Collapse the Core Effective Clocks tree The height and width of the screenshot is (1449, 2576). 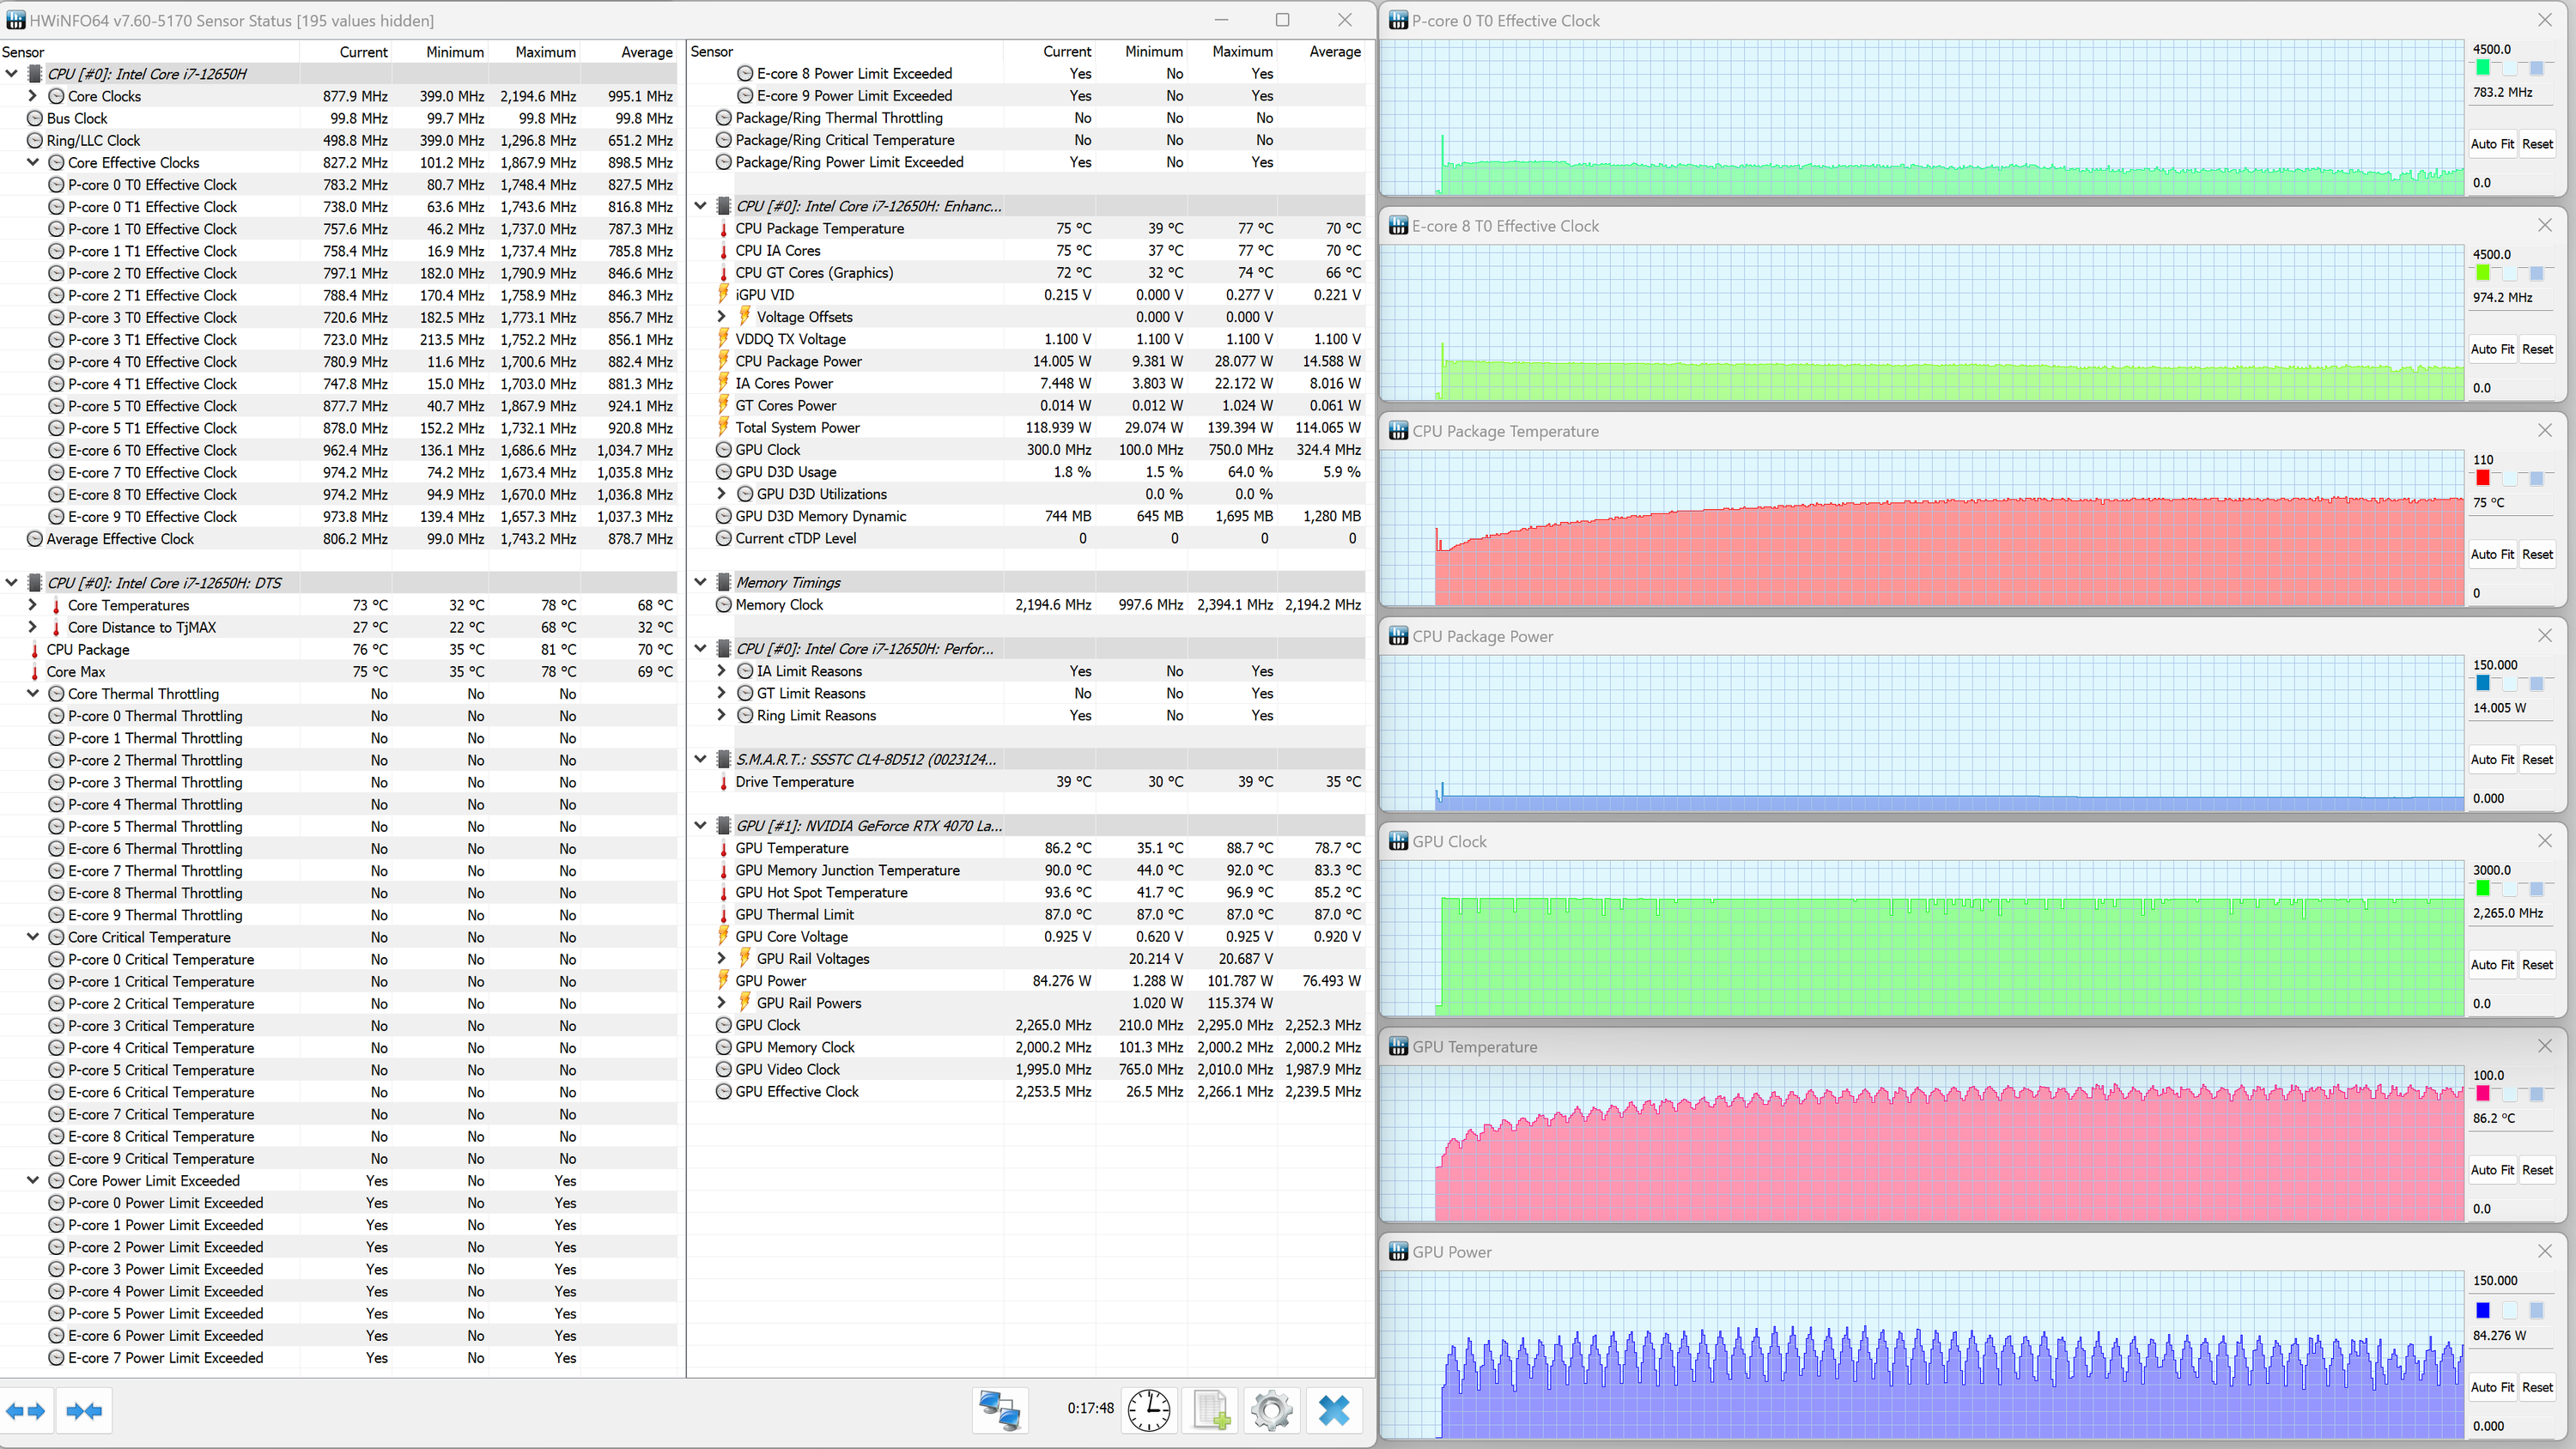point(33,162)
